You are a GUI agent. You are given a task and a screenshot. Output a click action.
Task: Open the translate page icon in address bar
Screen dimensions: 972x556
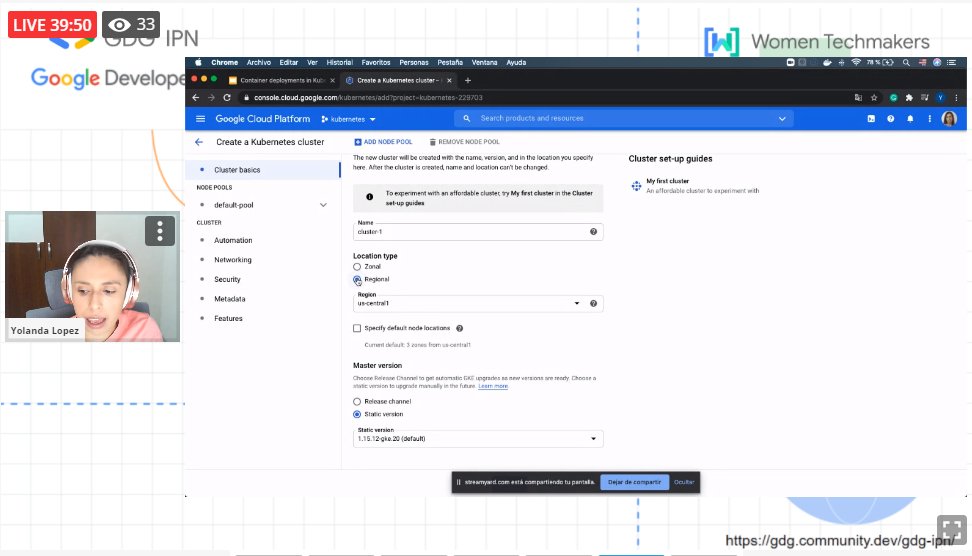coord(858,97)
